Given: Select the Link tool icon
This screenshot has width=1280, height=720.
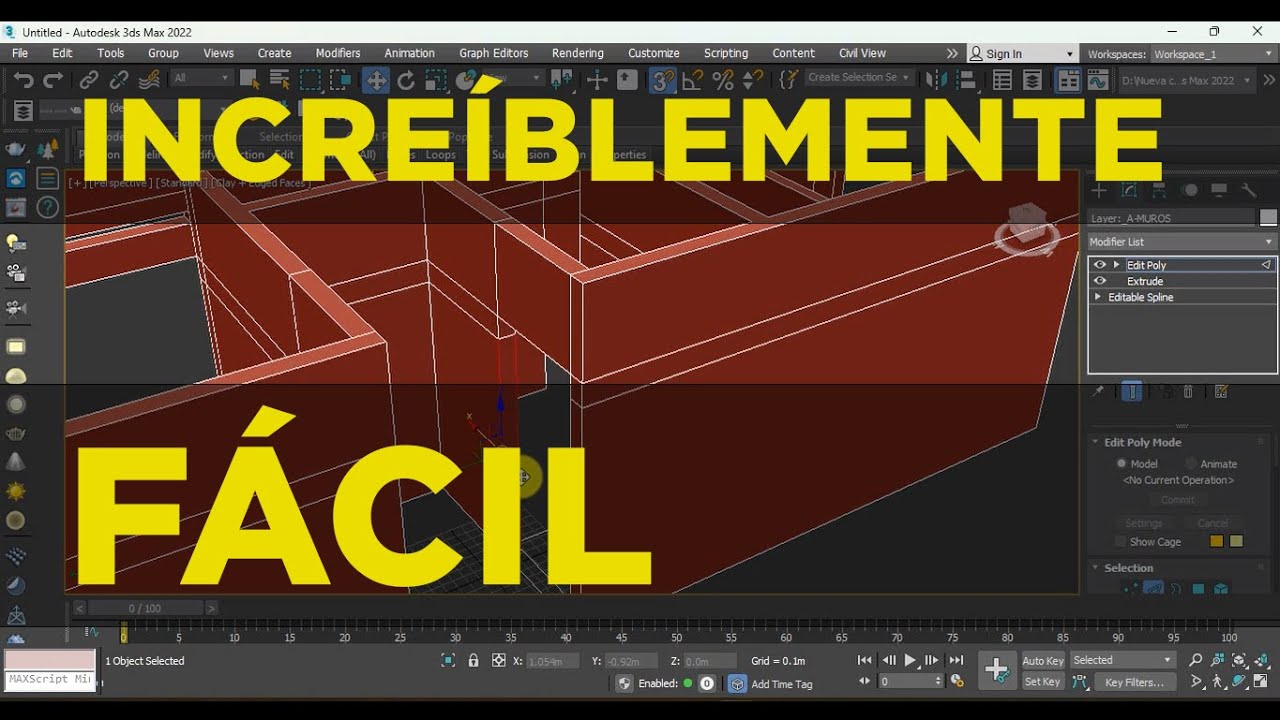Looking at the screenshot, I should 89,81.
